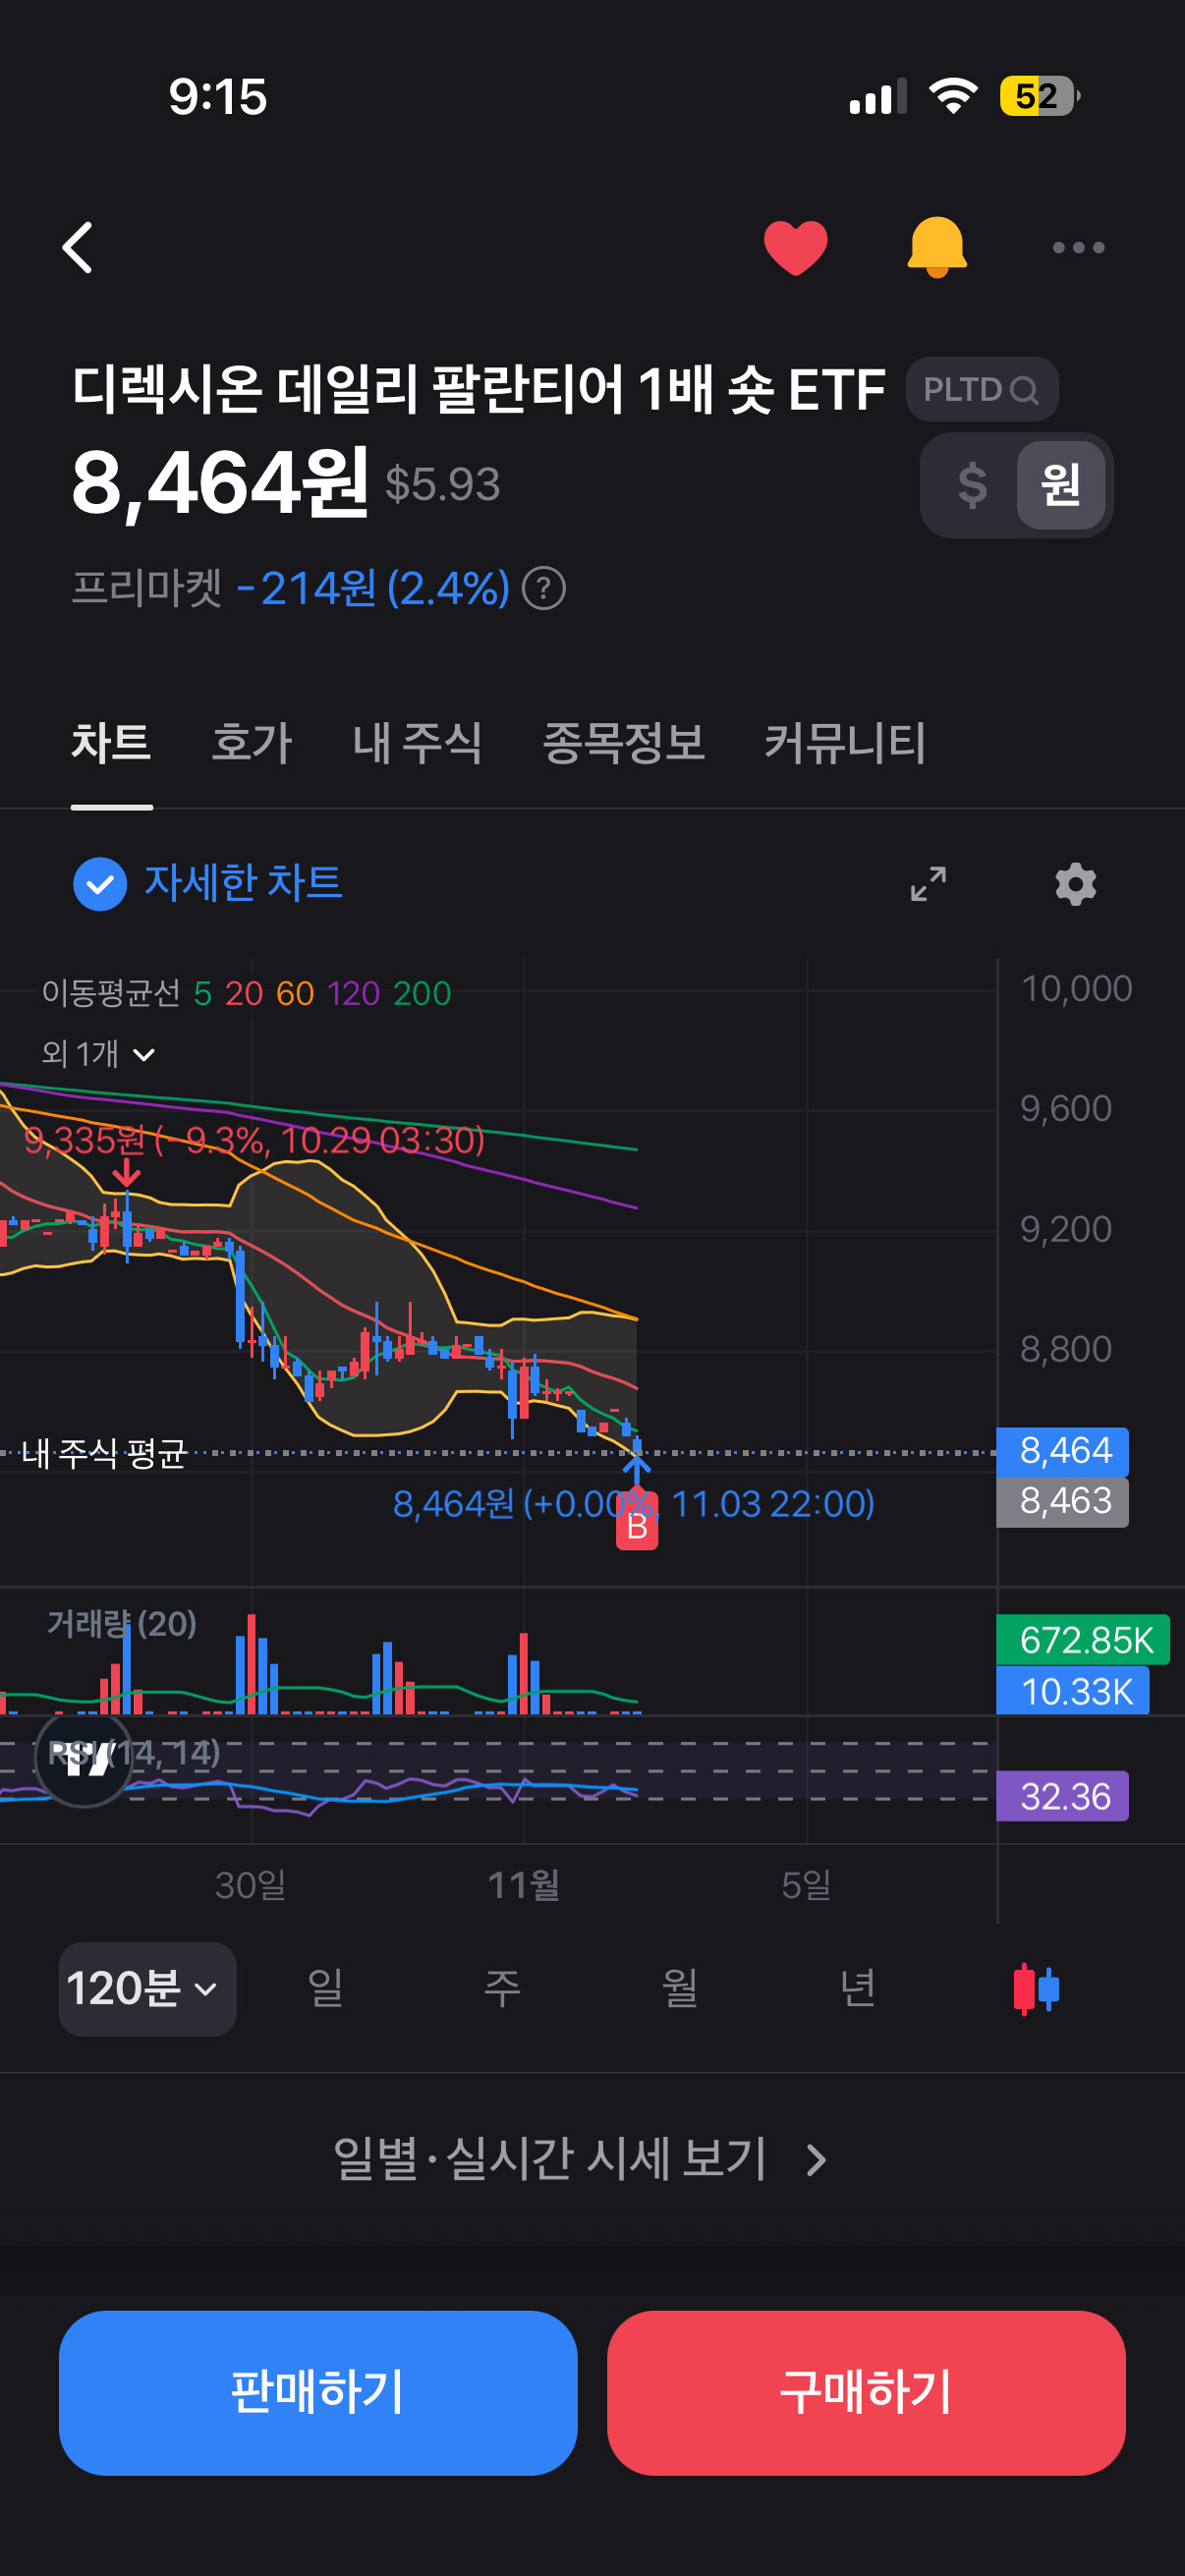Open the 커뮤니티 tab
Viewport: 1185px width, 2576px height.
point(845,743)
